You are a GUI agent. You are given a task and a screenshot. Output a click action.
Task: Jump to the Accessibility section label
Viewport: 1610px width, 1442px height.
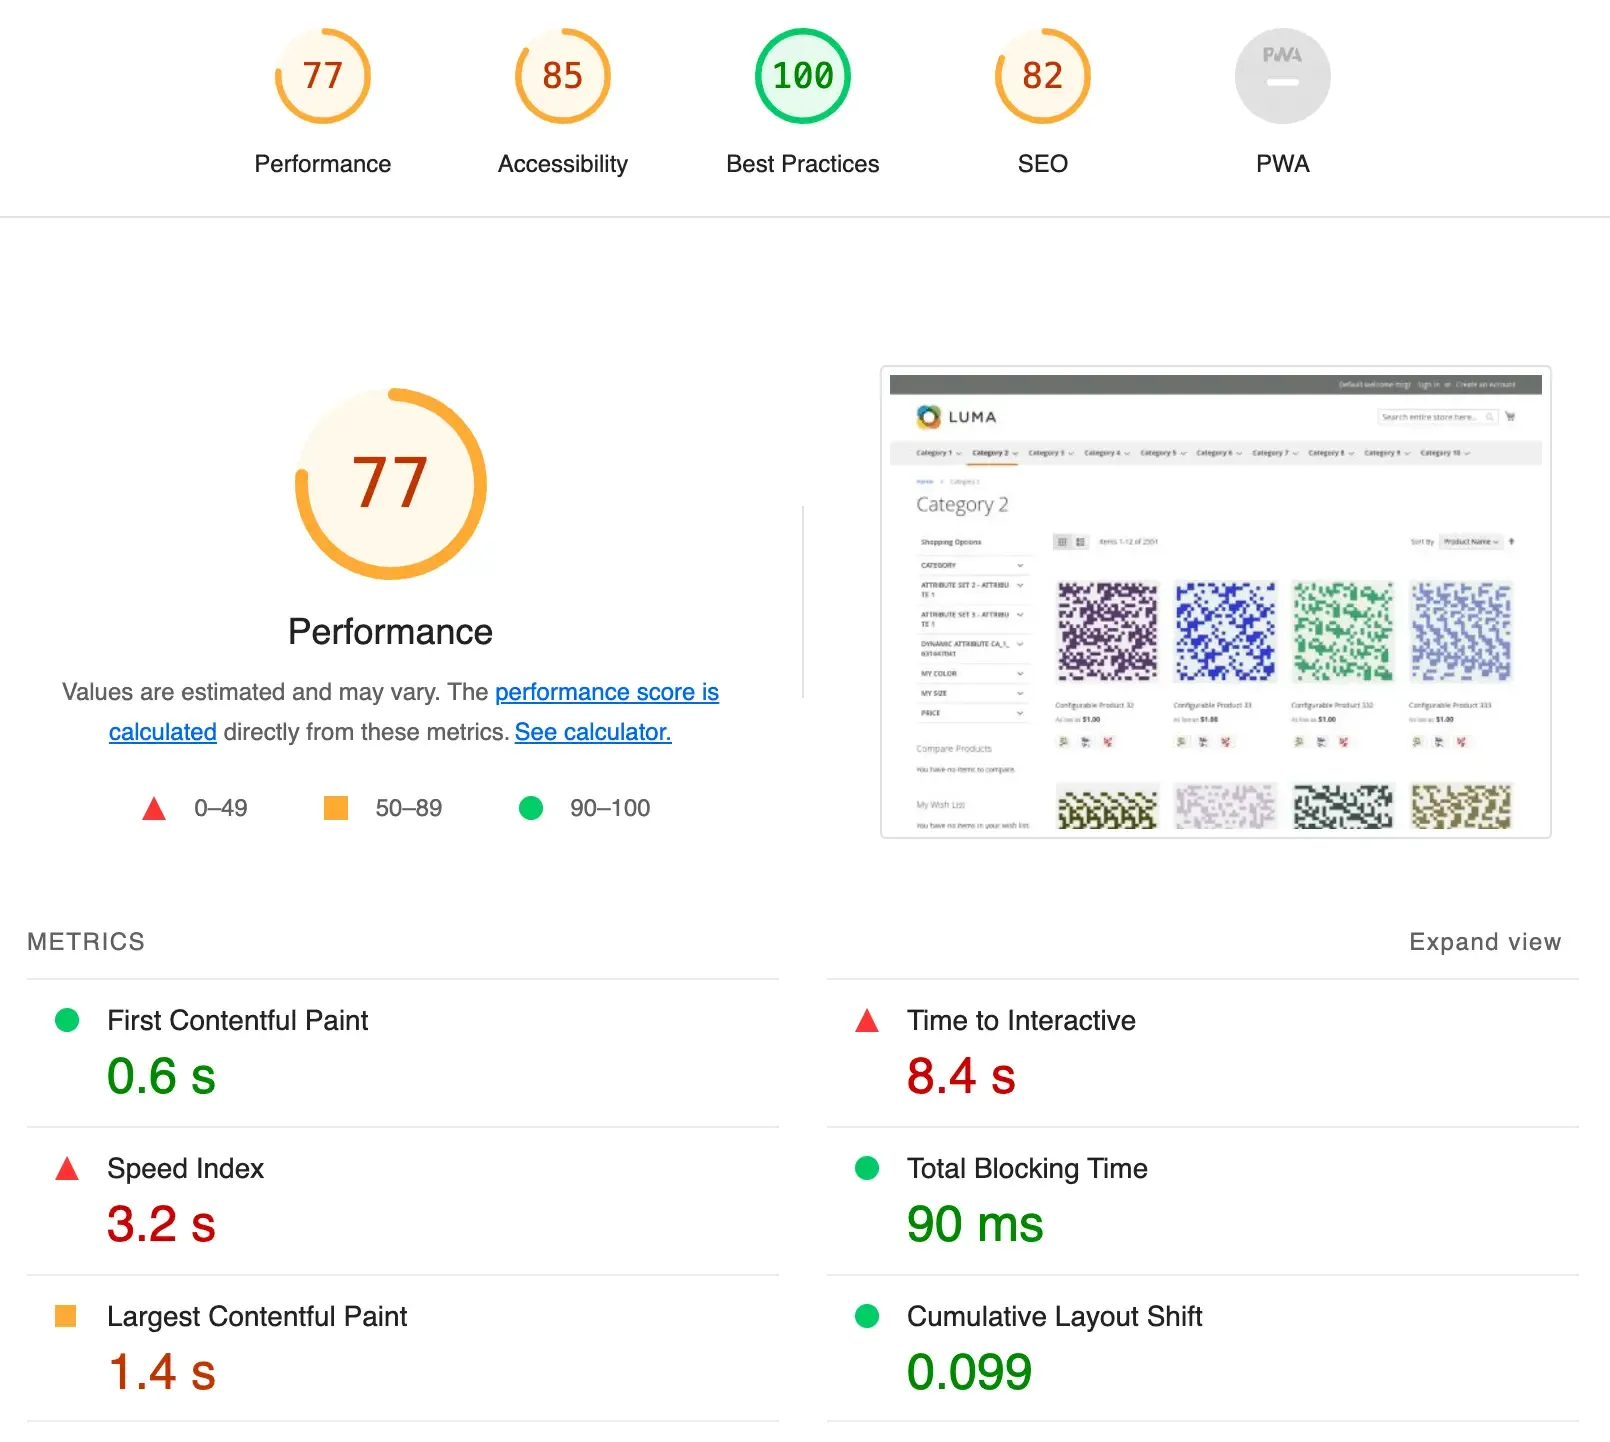[x=562, y=164]
